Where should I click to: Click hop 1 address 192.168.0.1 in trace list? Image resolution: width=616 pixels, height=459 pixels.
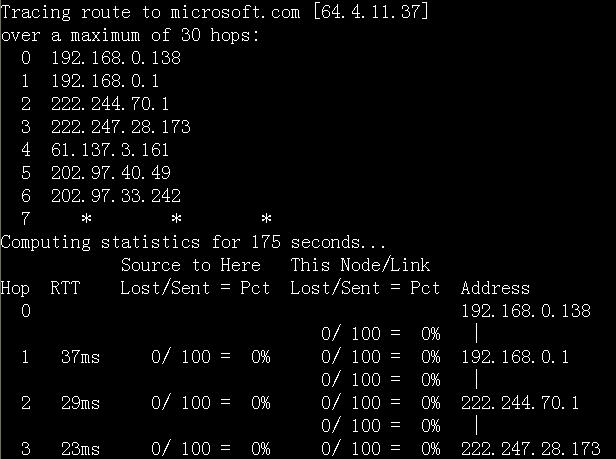click(105, 81)
